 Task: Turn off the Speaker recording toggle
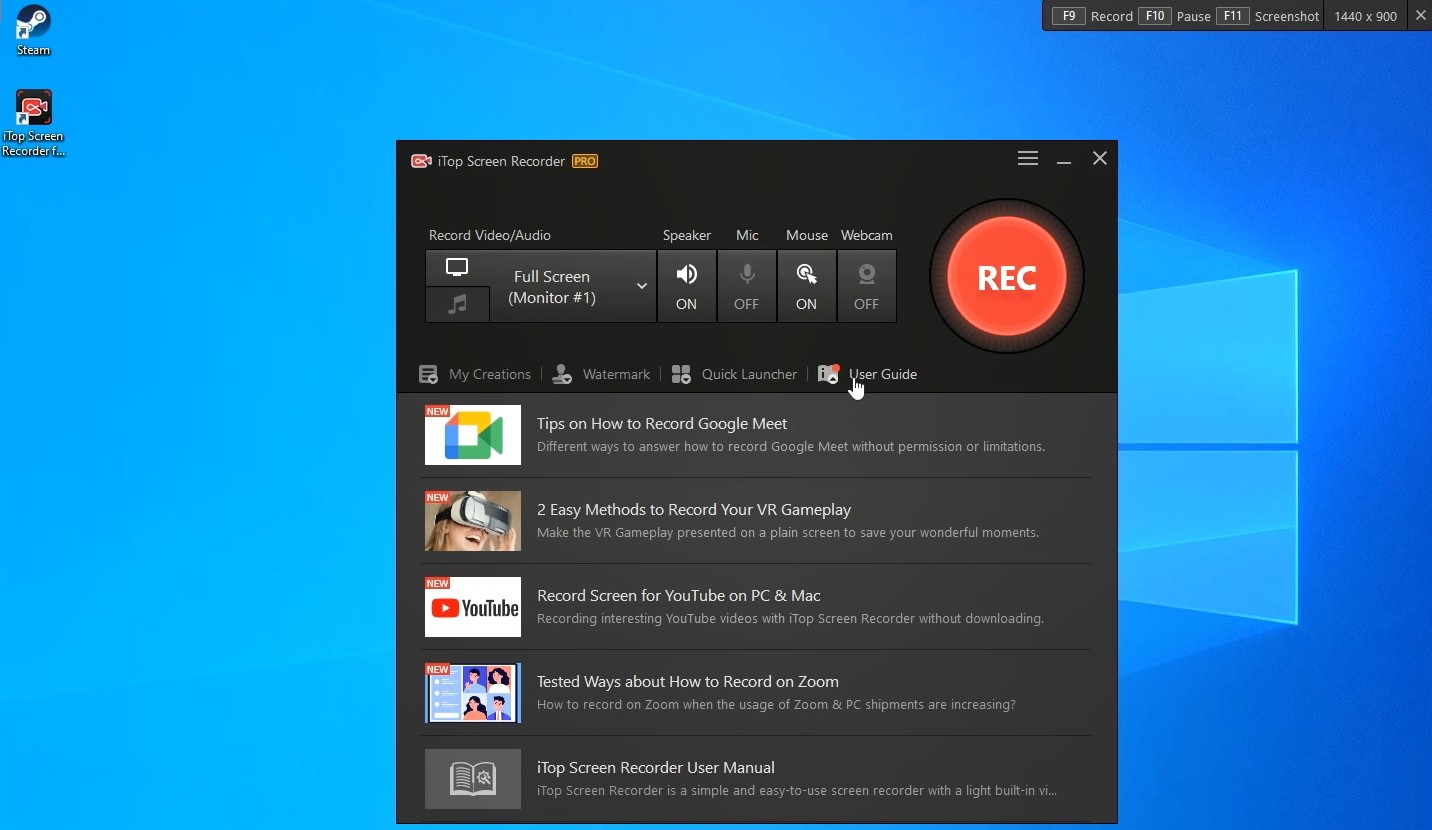tap(686, 286)
